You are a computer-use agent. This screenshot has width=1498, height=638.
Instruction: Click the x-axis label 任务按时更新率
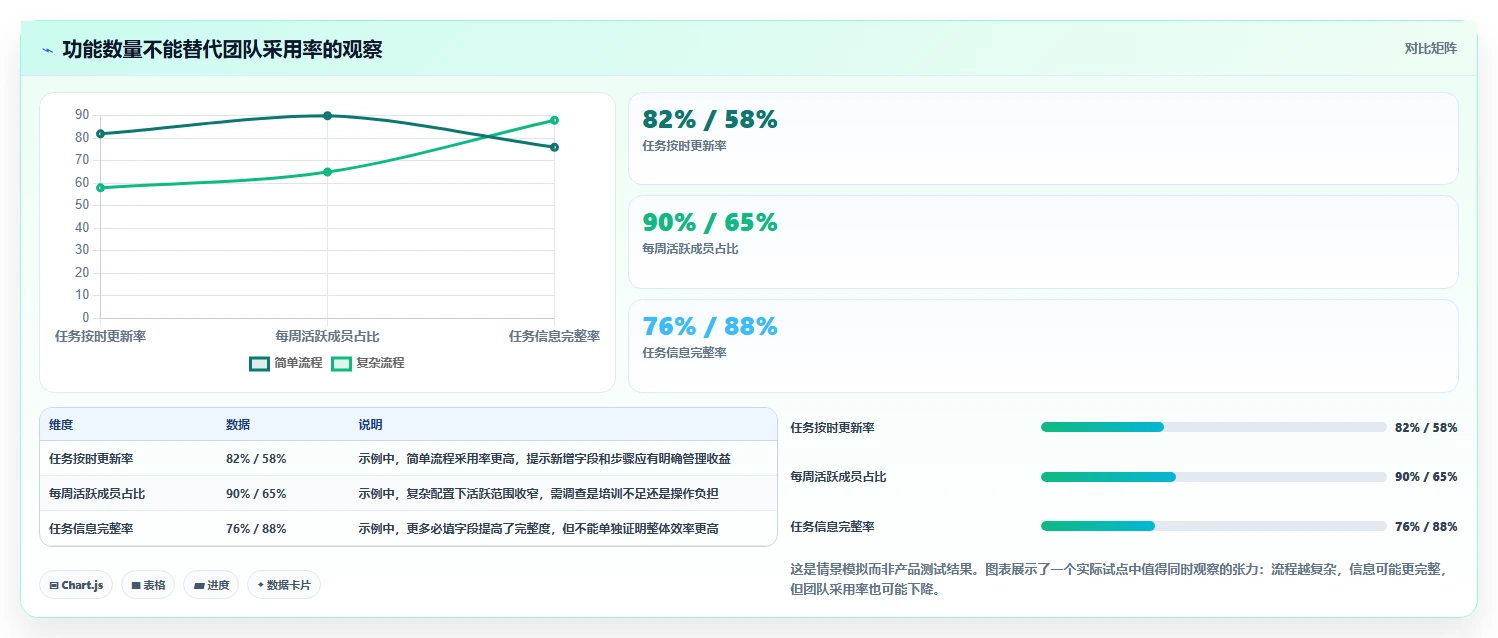(x=100, y=336)
